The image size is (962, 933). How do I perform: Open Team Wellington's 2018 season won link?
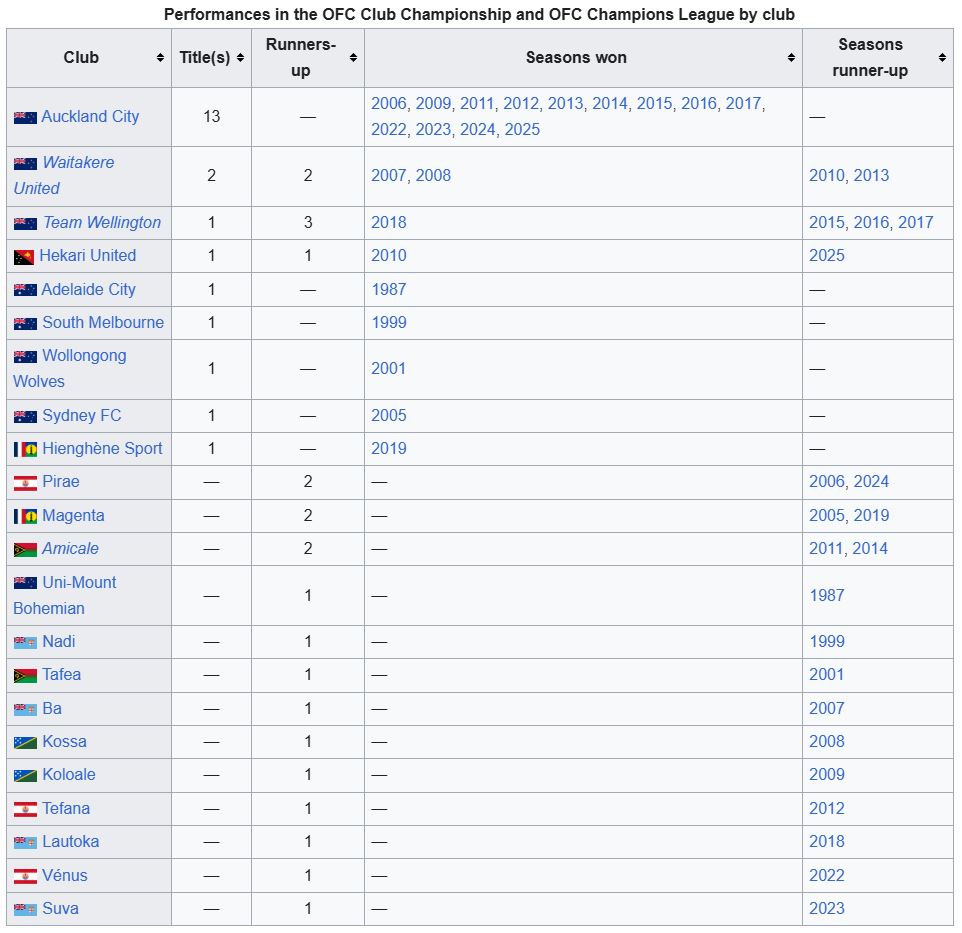coord(389,223)
